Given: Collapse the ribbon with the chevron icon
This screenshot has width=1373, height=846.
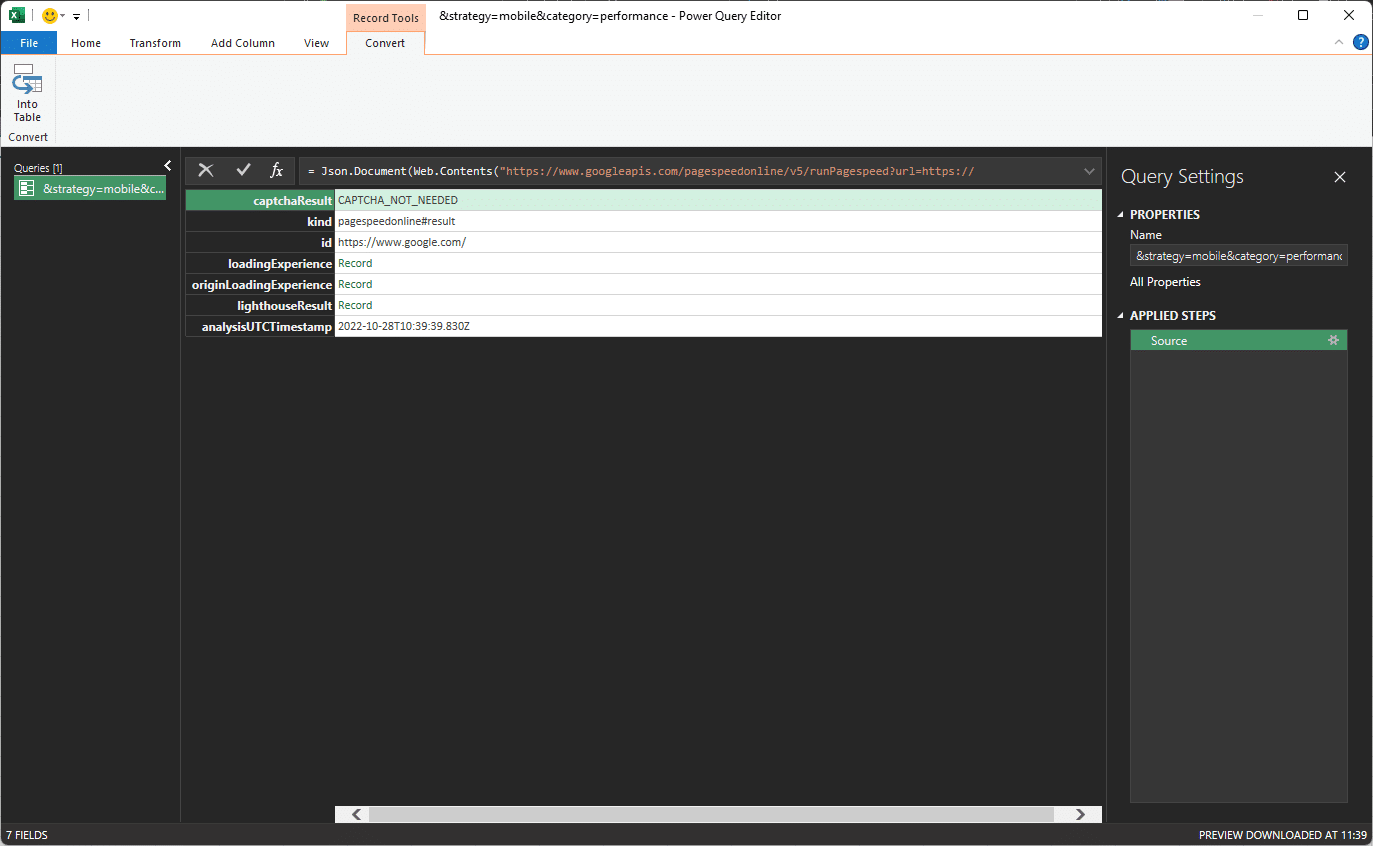Looking at the screenshot, I should (x=1338, y=42).
